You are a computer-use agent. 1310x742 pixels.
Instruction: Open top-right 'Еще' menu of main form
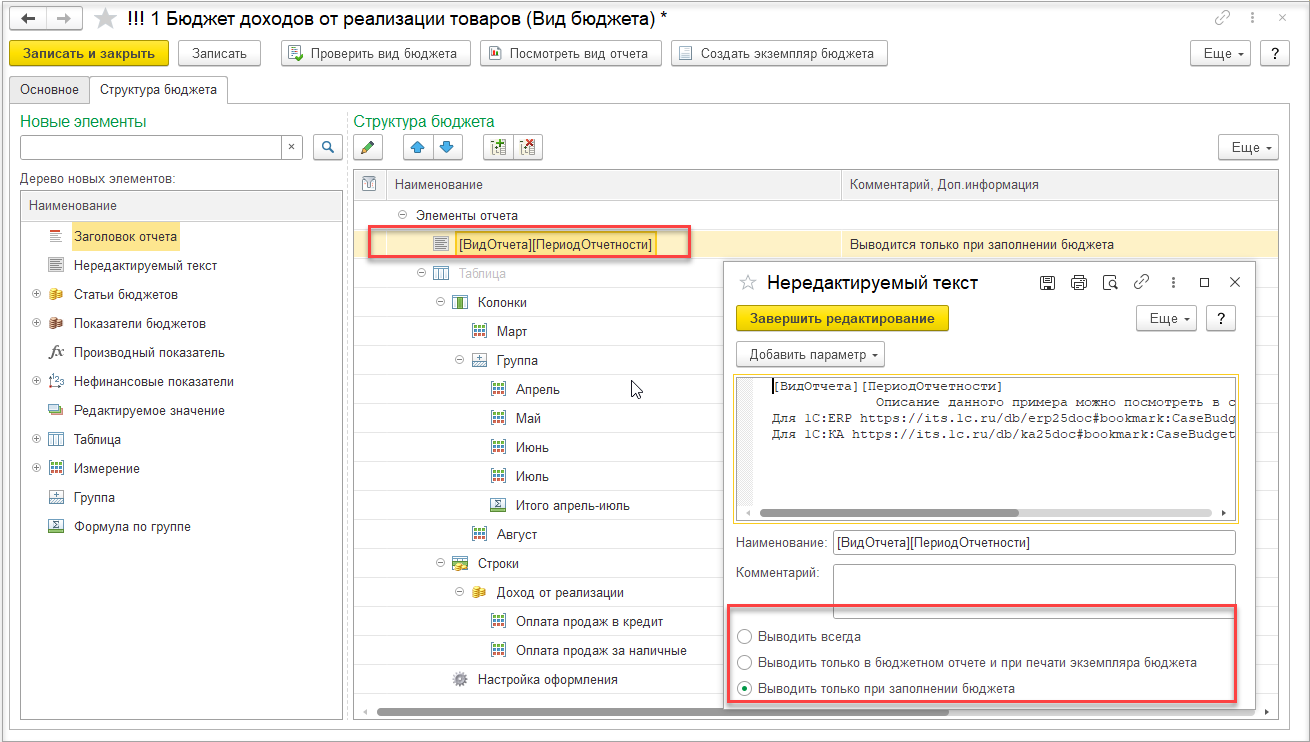[x=1220, y=54]
